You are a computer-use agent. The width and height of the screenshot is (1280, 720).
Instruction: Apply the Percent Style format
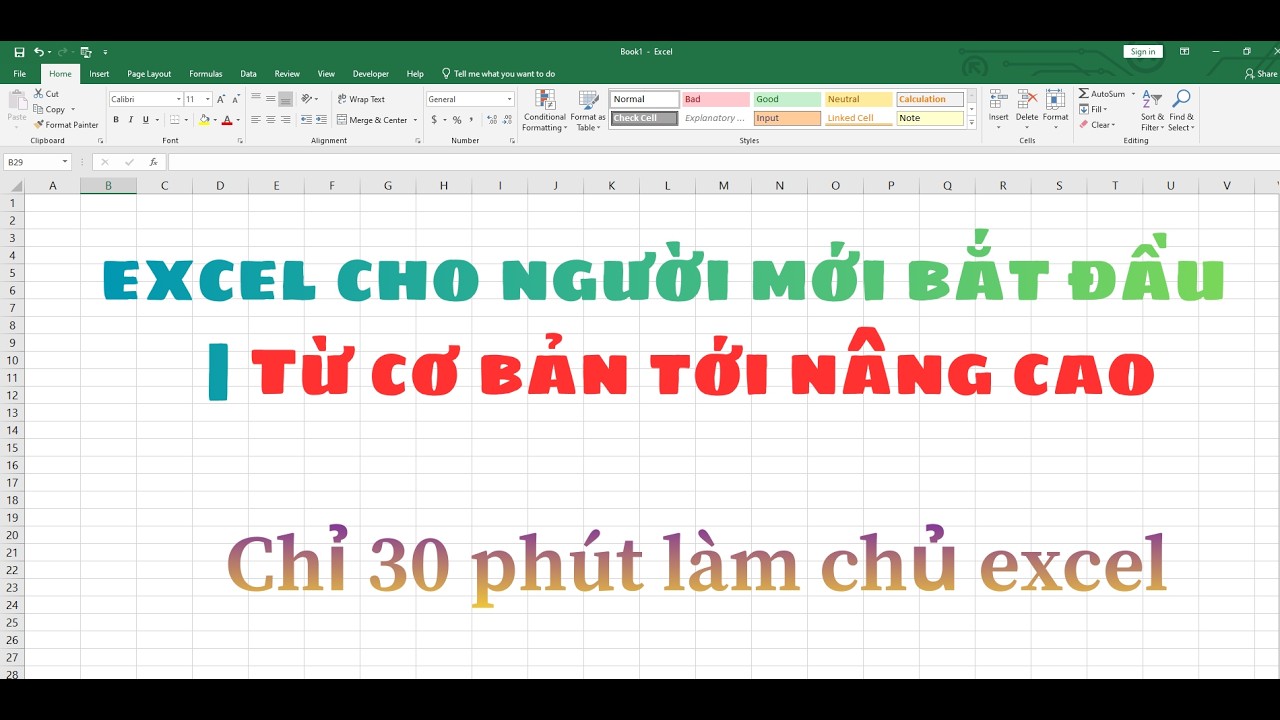point(457,120)
